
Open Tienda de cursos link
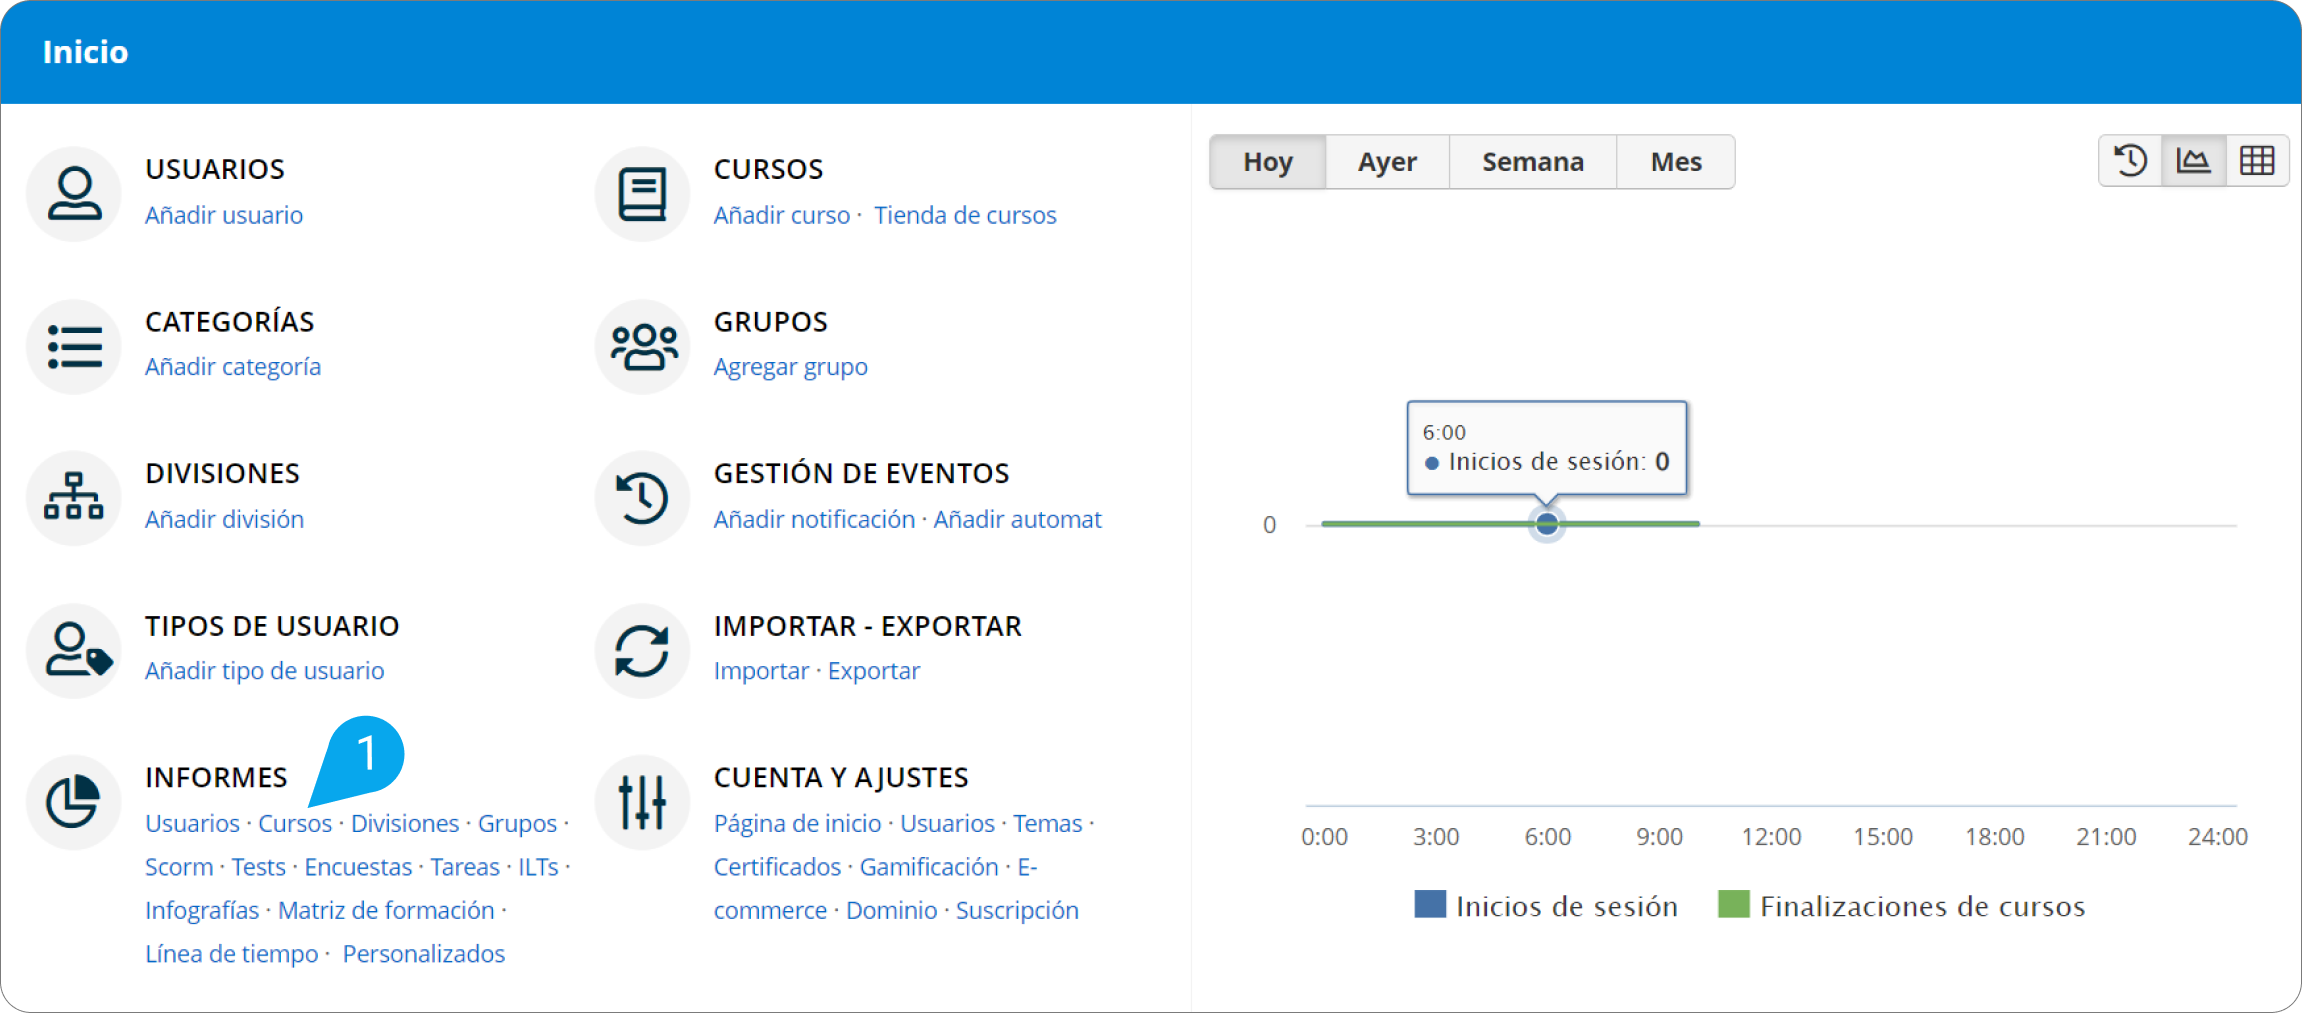[x=965, y=215]
